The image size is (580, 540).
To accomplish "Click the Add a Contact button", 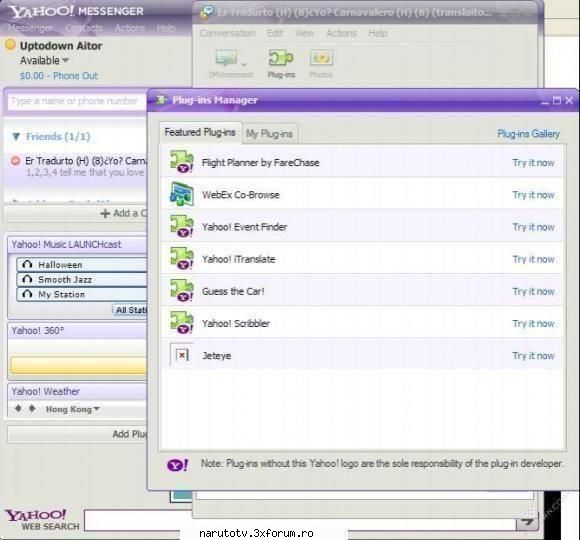I will click(x=75, y=213).
